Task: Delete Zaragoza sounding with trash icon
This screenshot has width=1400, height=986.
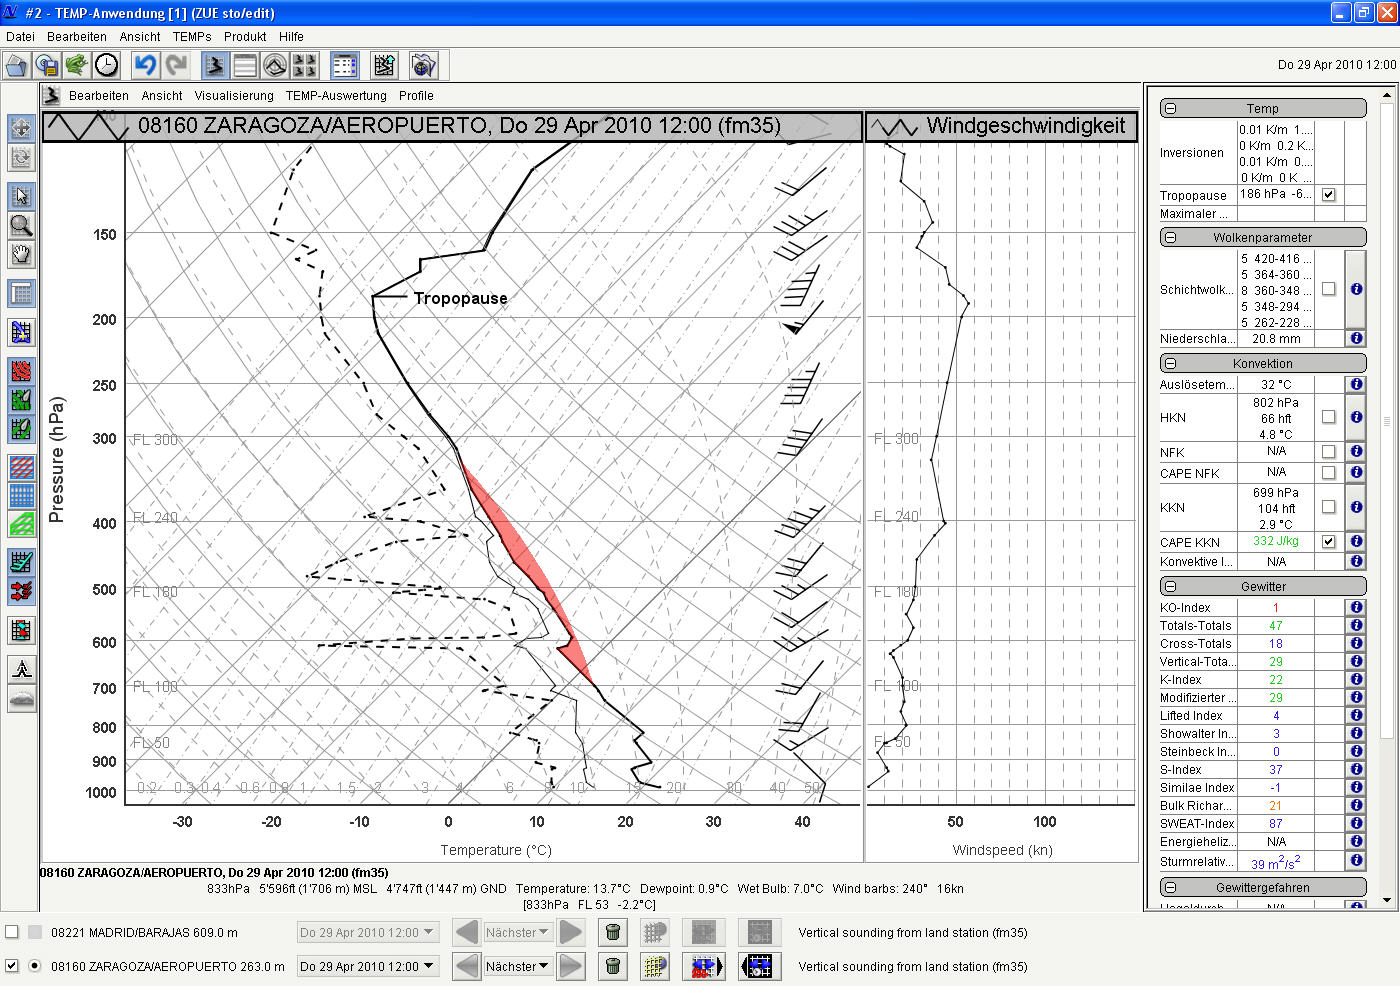Action: click(613, 966)
